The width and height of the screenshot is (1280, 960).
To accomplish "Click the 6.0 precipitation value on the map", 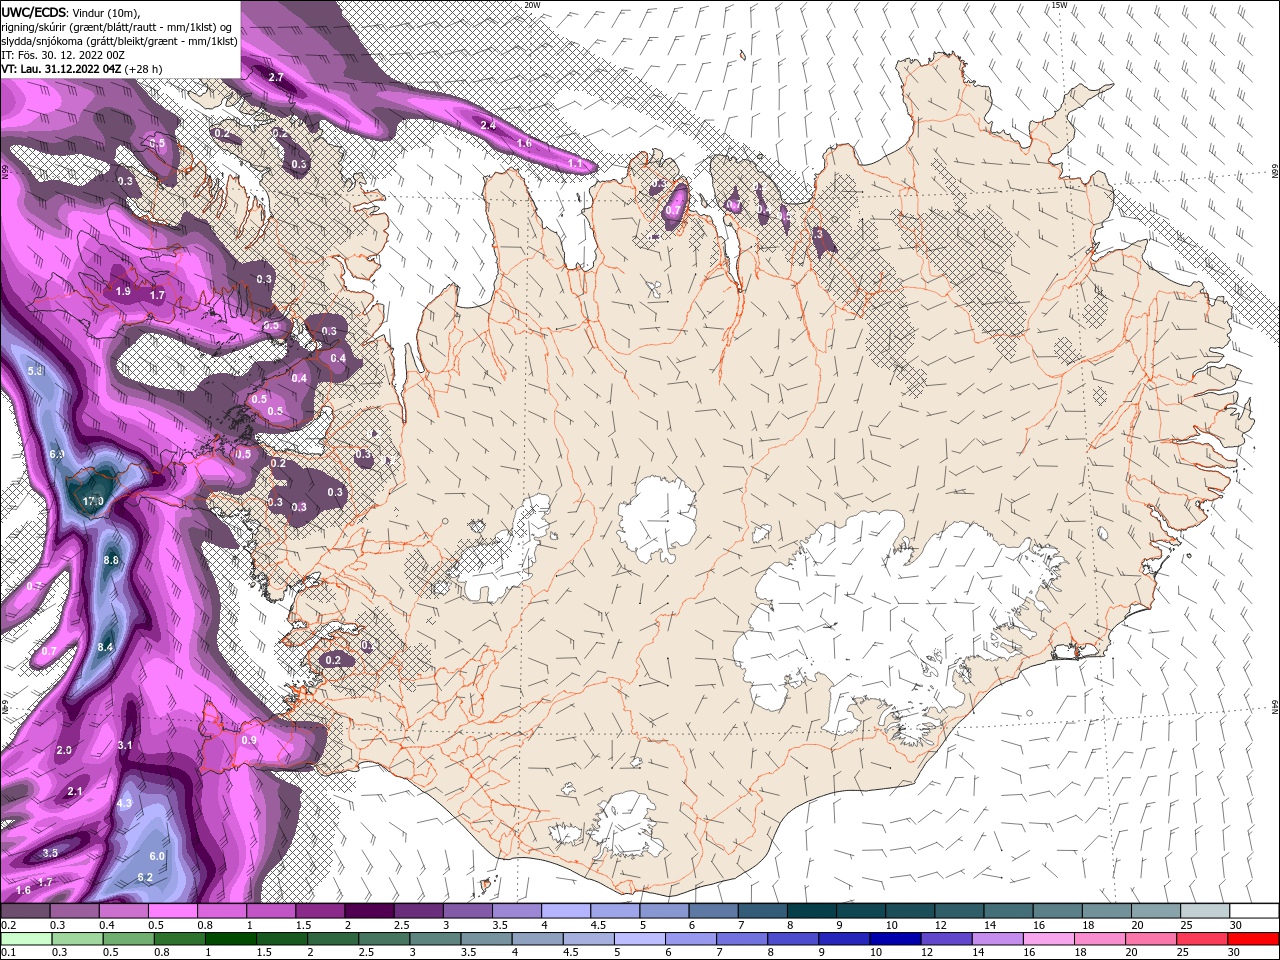I will point(157,856).
